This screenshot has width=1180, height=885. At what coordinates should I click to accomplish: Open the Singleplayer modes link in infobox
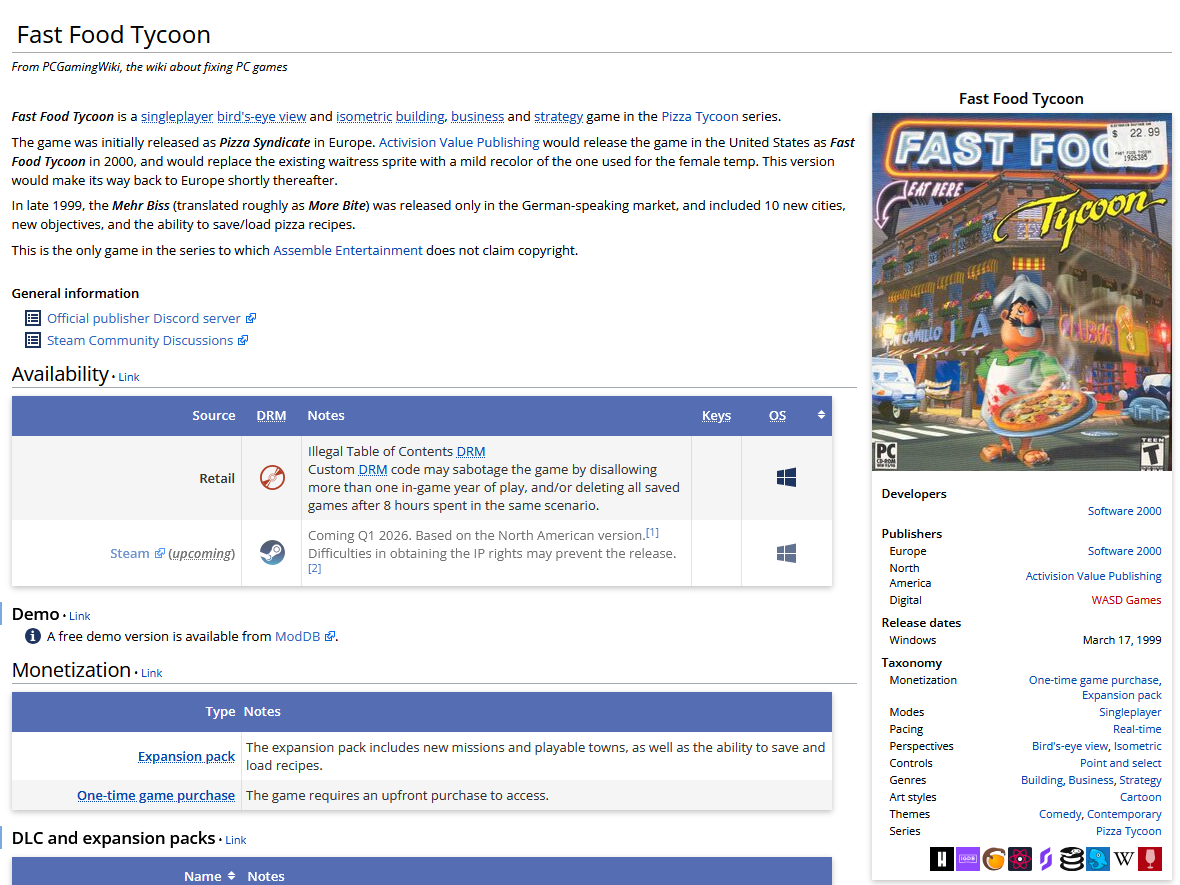[1130, 712]
